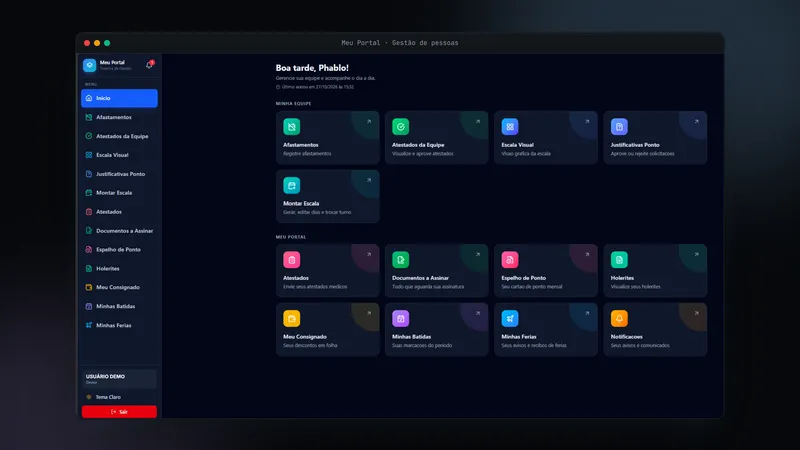This screenshot has height=450, width=800.
Task: Click the Meu Consignado sidebar icon
Action: [89, 287]
